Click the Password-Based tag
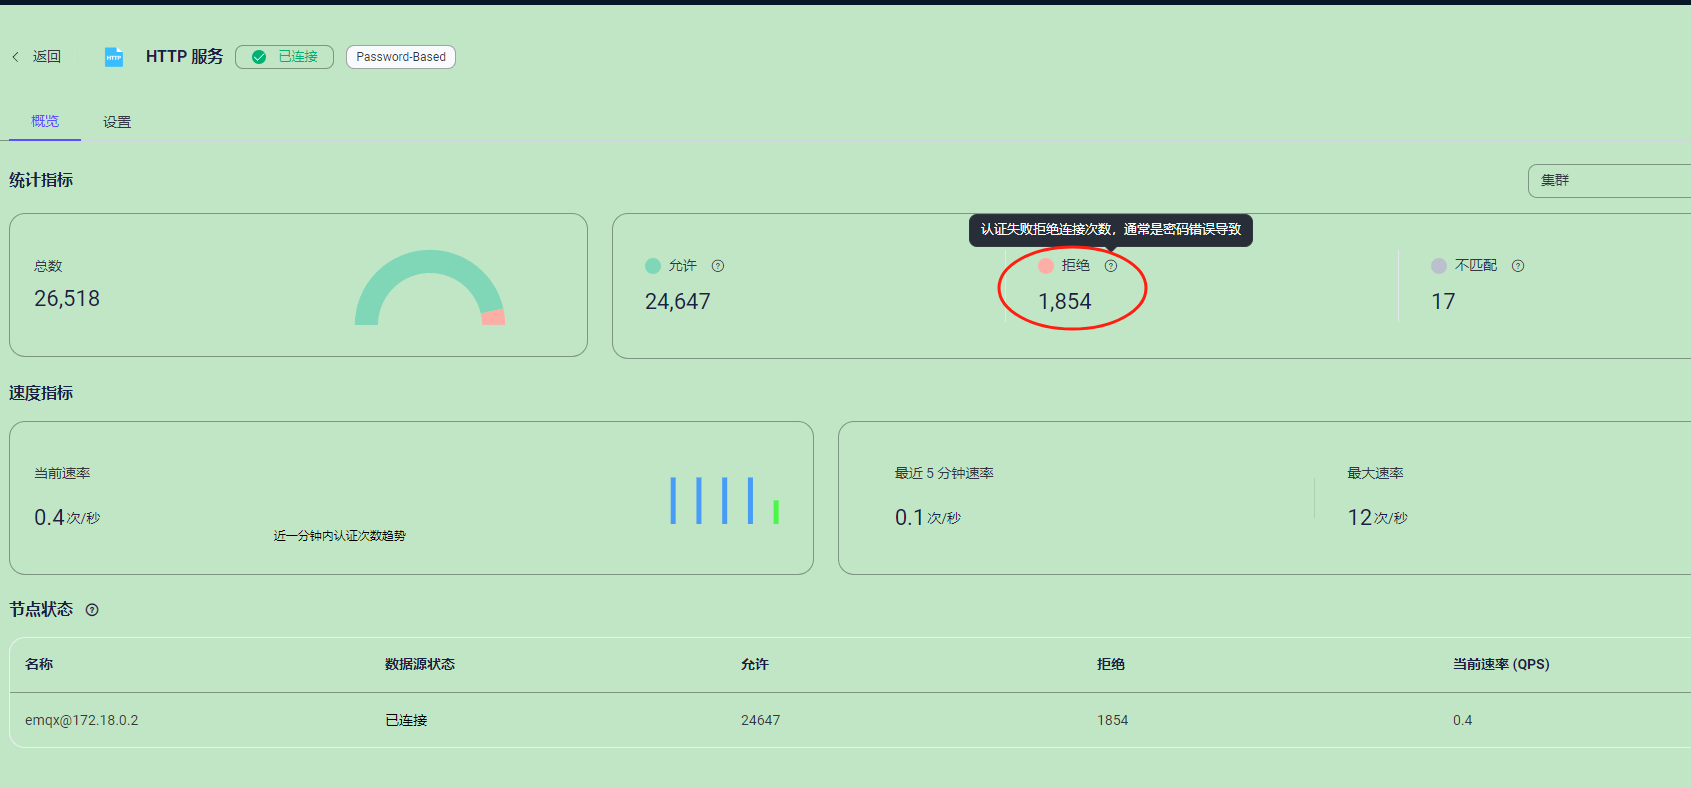 click(x=401, y=57)
